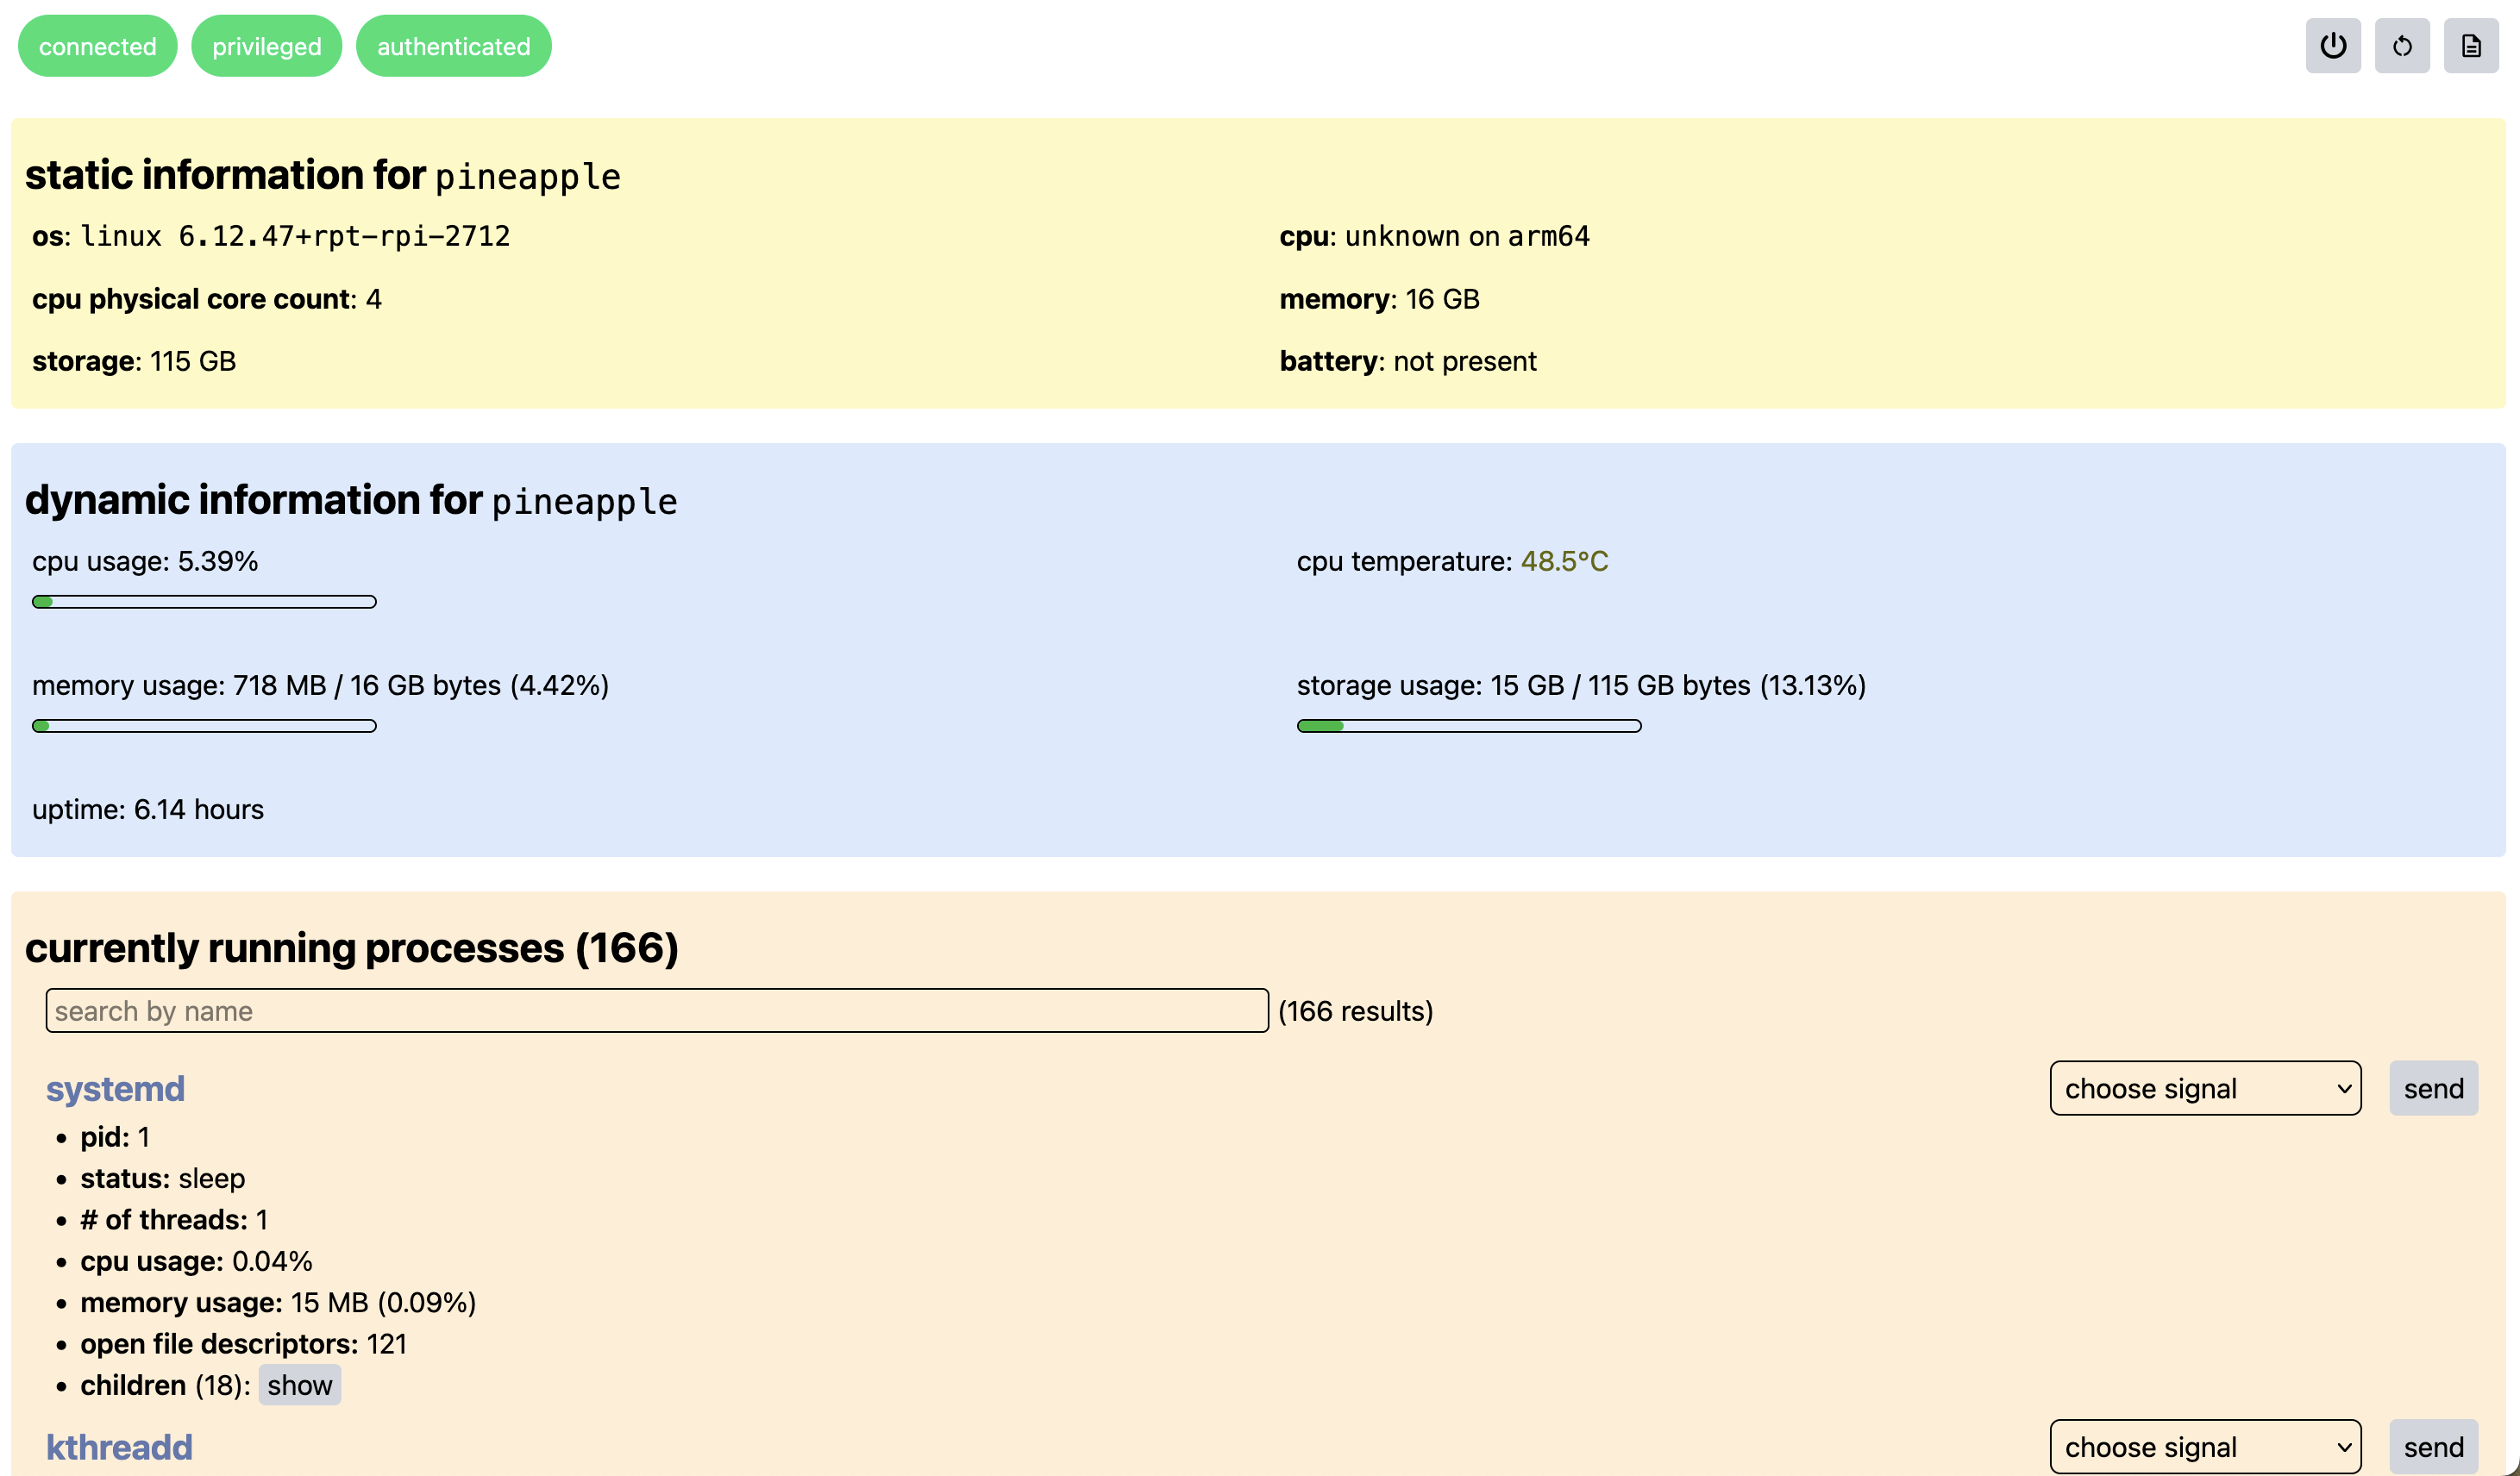This screenshot has width=2520, height=1476.
Task: Click the cpu usage: 5.39% text
Action: click(145, 561)
